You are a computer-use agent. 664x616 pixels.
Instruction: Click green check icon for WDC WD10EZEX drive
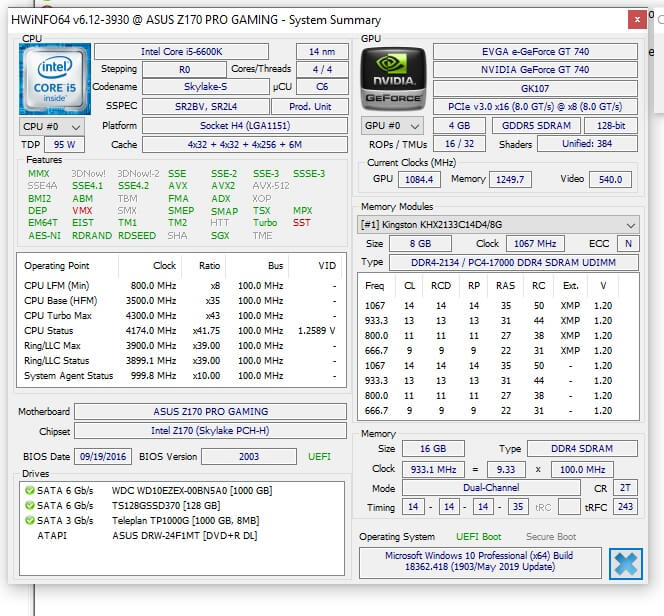coord(28,491)
